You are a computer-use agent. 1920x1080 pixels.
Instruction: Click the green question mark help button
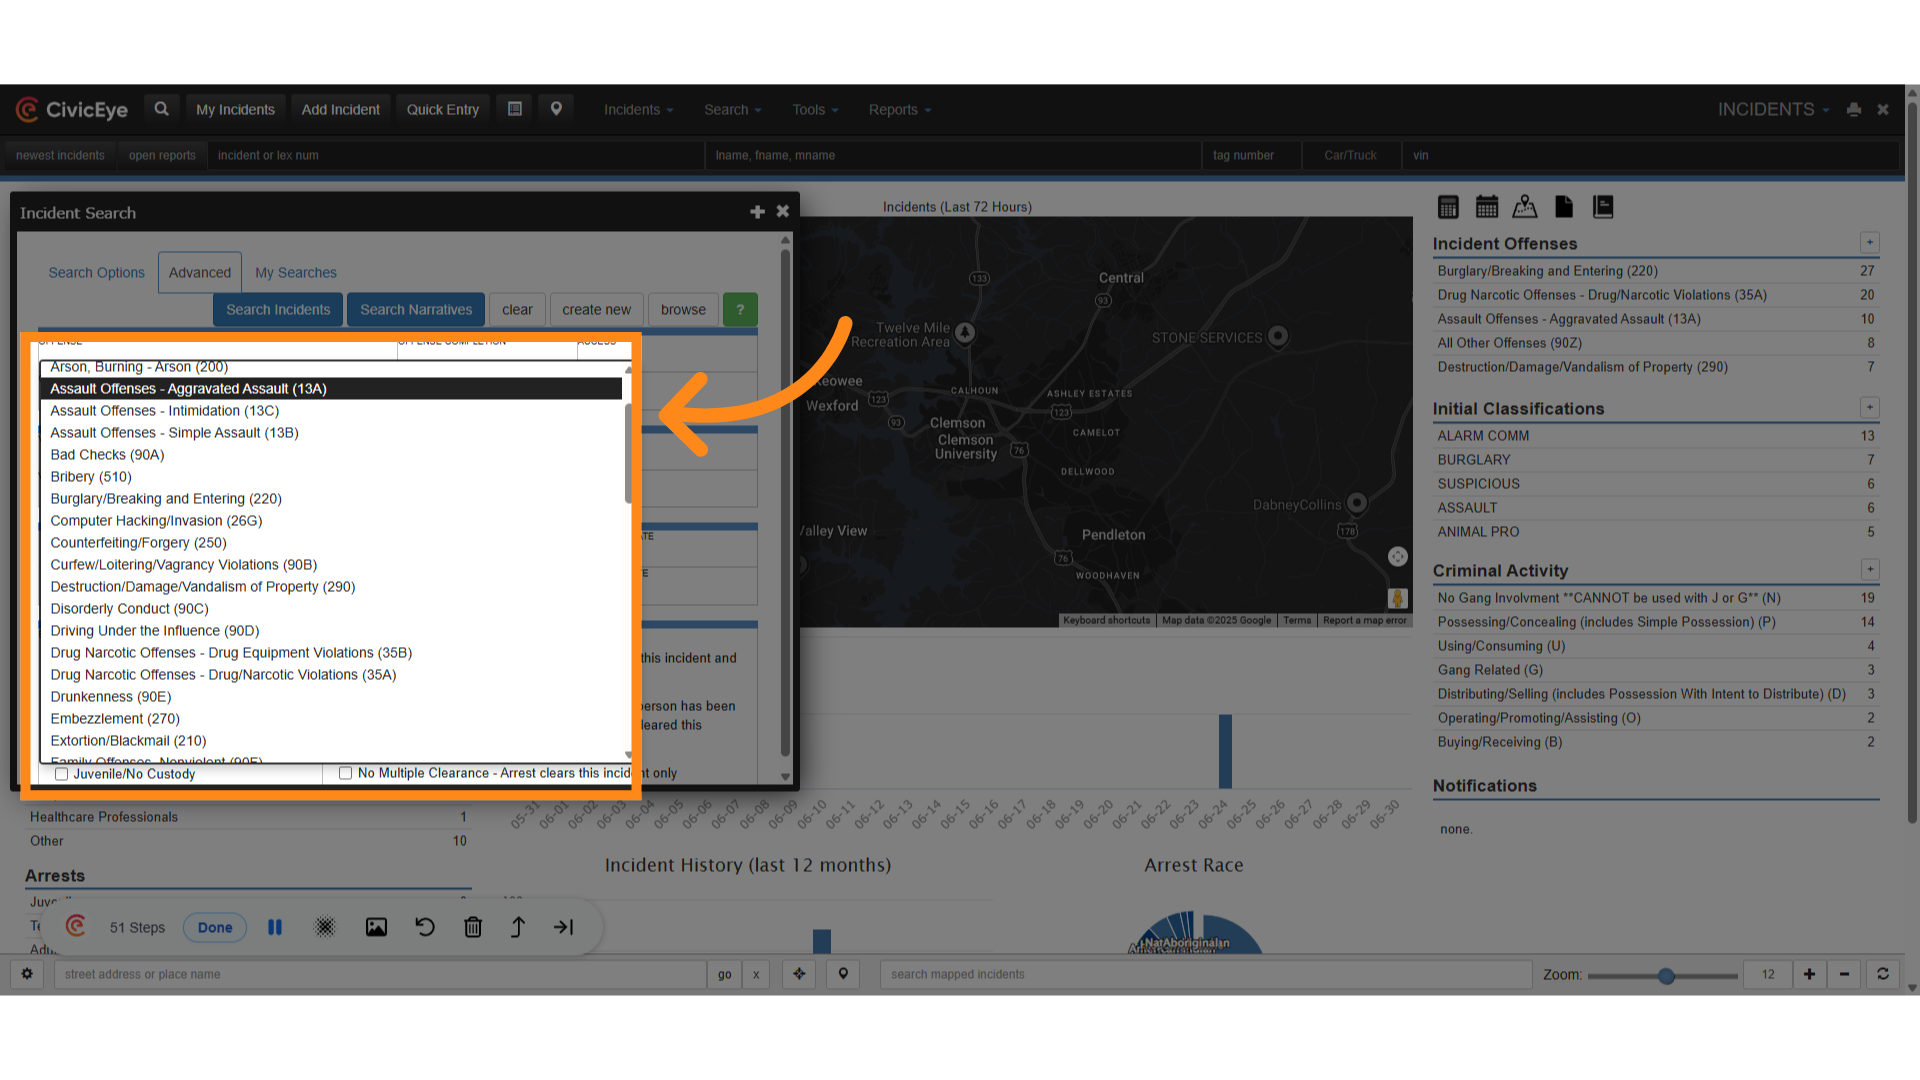(740, 310)
